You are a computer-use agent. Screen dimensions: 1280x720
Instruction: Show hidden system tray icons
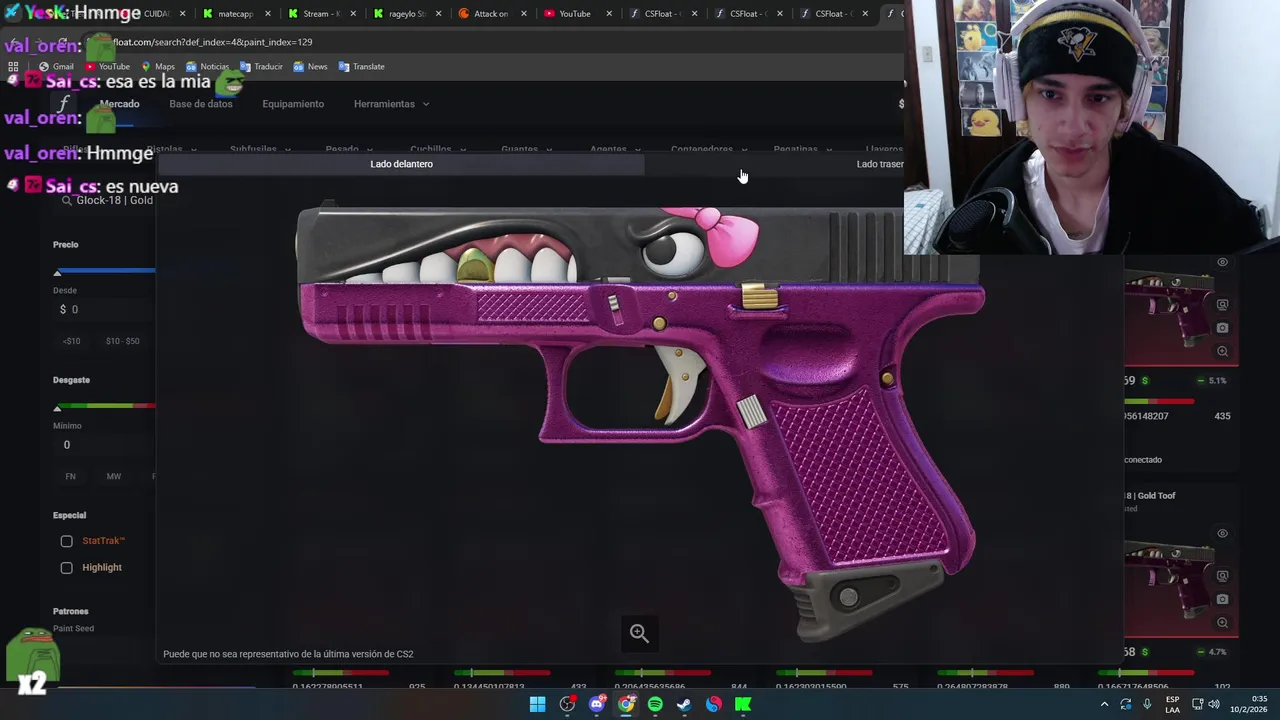(x=1104, y=704)
